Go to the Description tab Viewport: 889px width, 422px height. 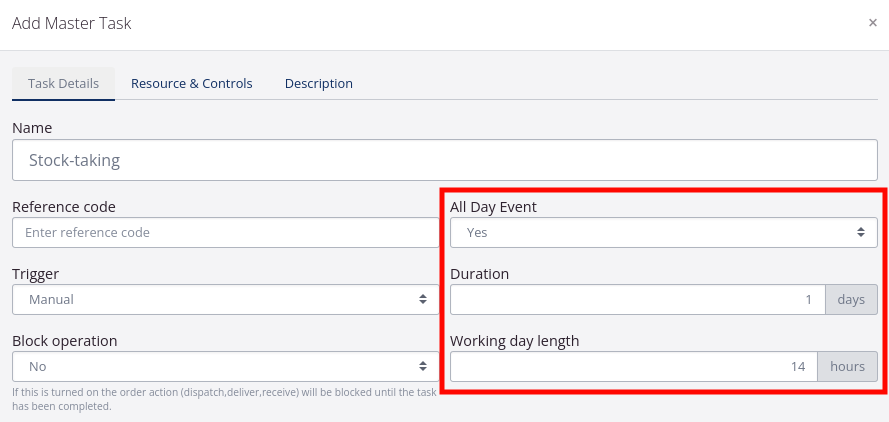pos(318,84)
